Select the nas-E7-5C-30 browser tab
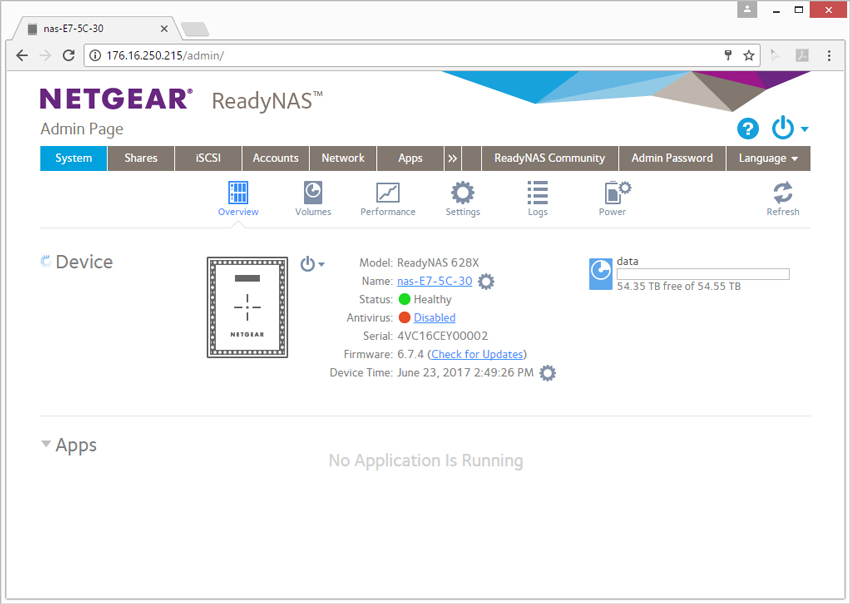The height and width of the screenshot is (604, 850). click(x=98, y=29)
